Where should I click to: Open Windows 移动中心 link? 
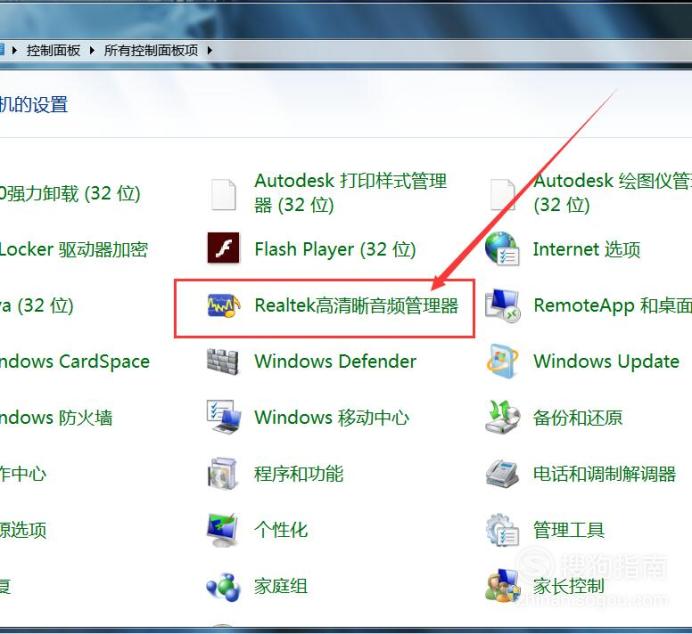tap(332, 417)
